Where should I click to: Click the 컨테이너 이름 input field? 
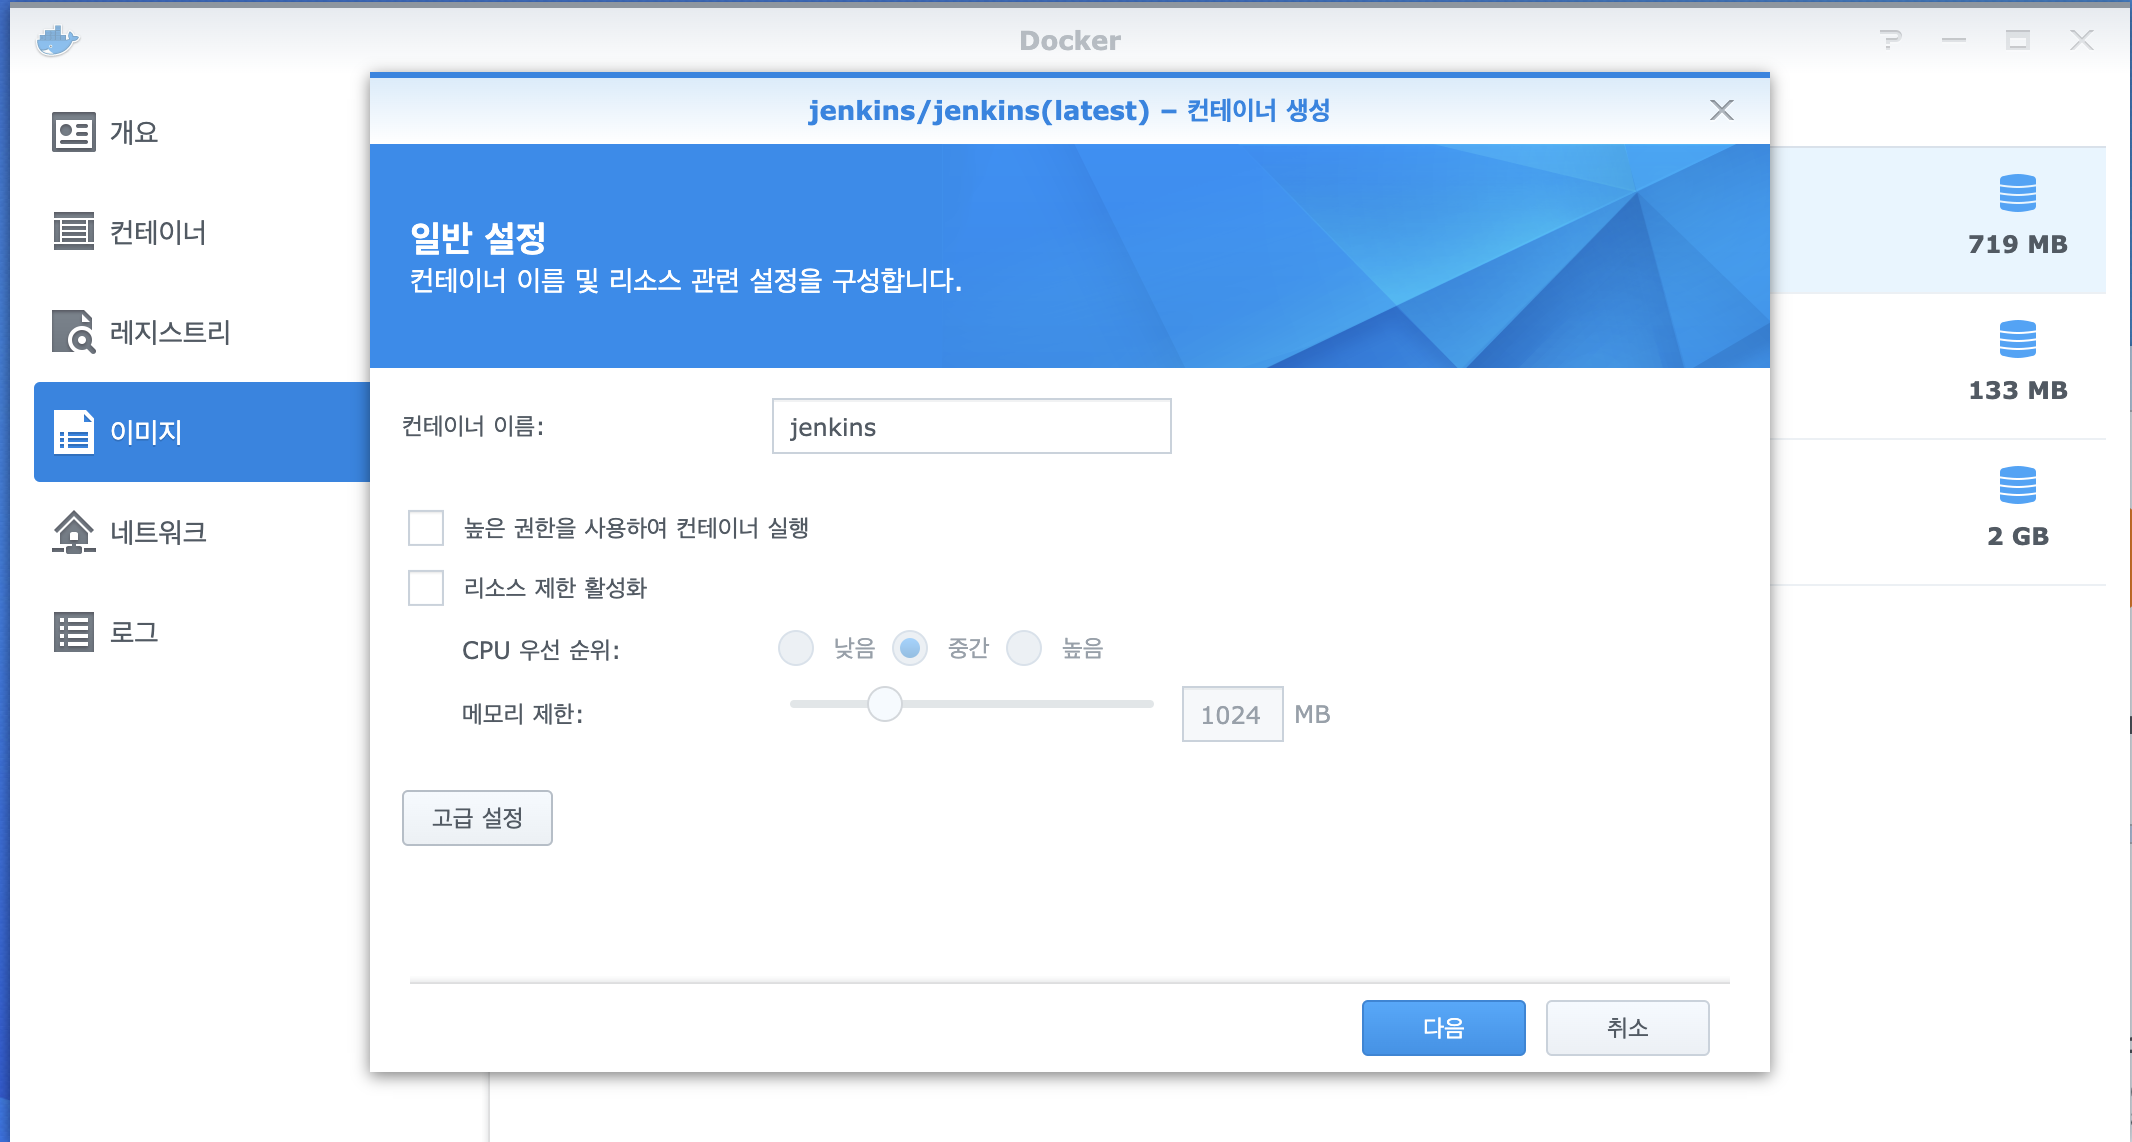(971, 427)
